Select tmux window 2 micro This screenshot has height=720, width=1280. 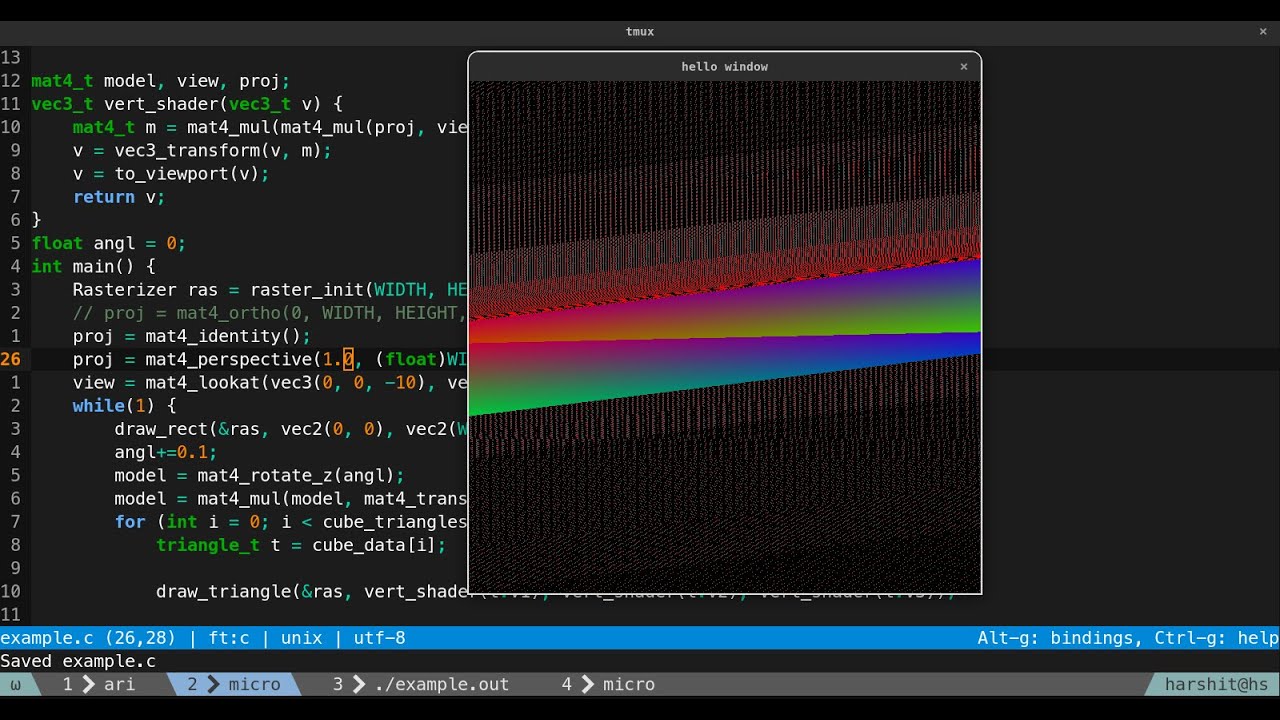point(234,684)
